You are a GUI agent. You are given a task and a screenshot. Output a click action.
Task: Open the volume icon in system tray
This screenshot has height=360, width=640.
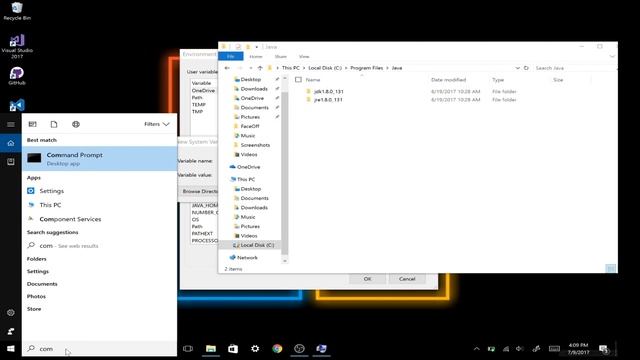[520, 349]
